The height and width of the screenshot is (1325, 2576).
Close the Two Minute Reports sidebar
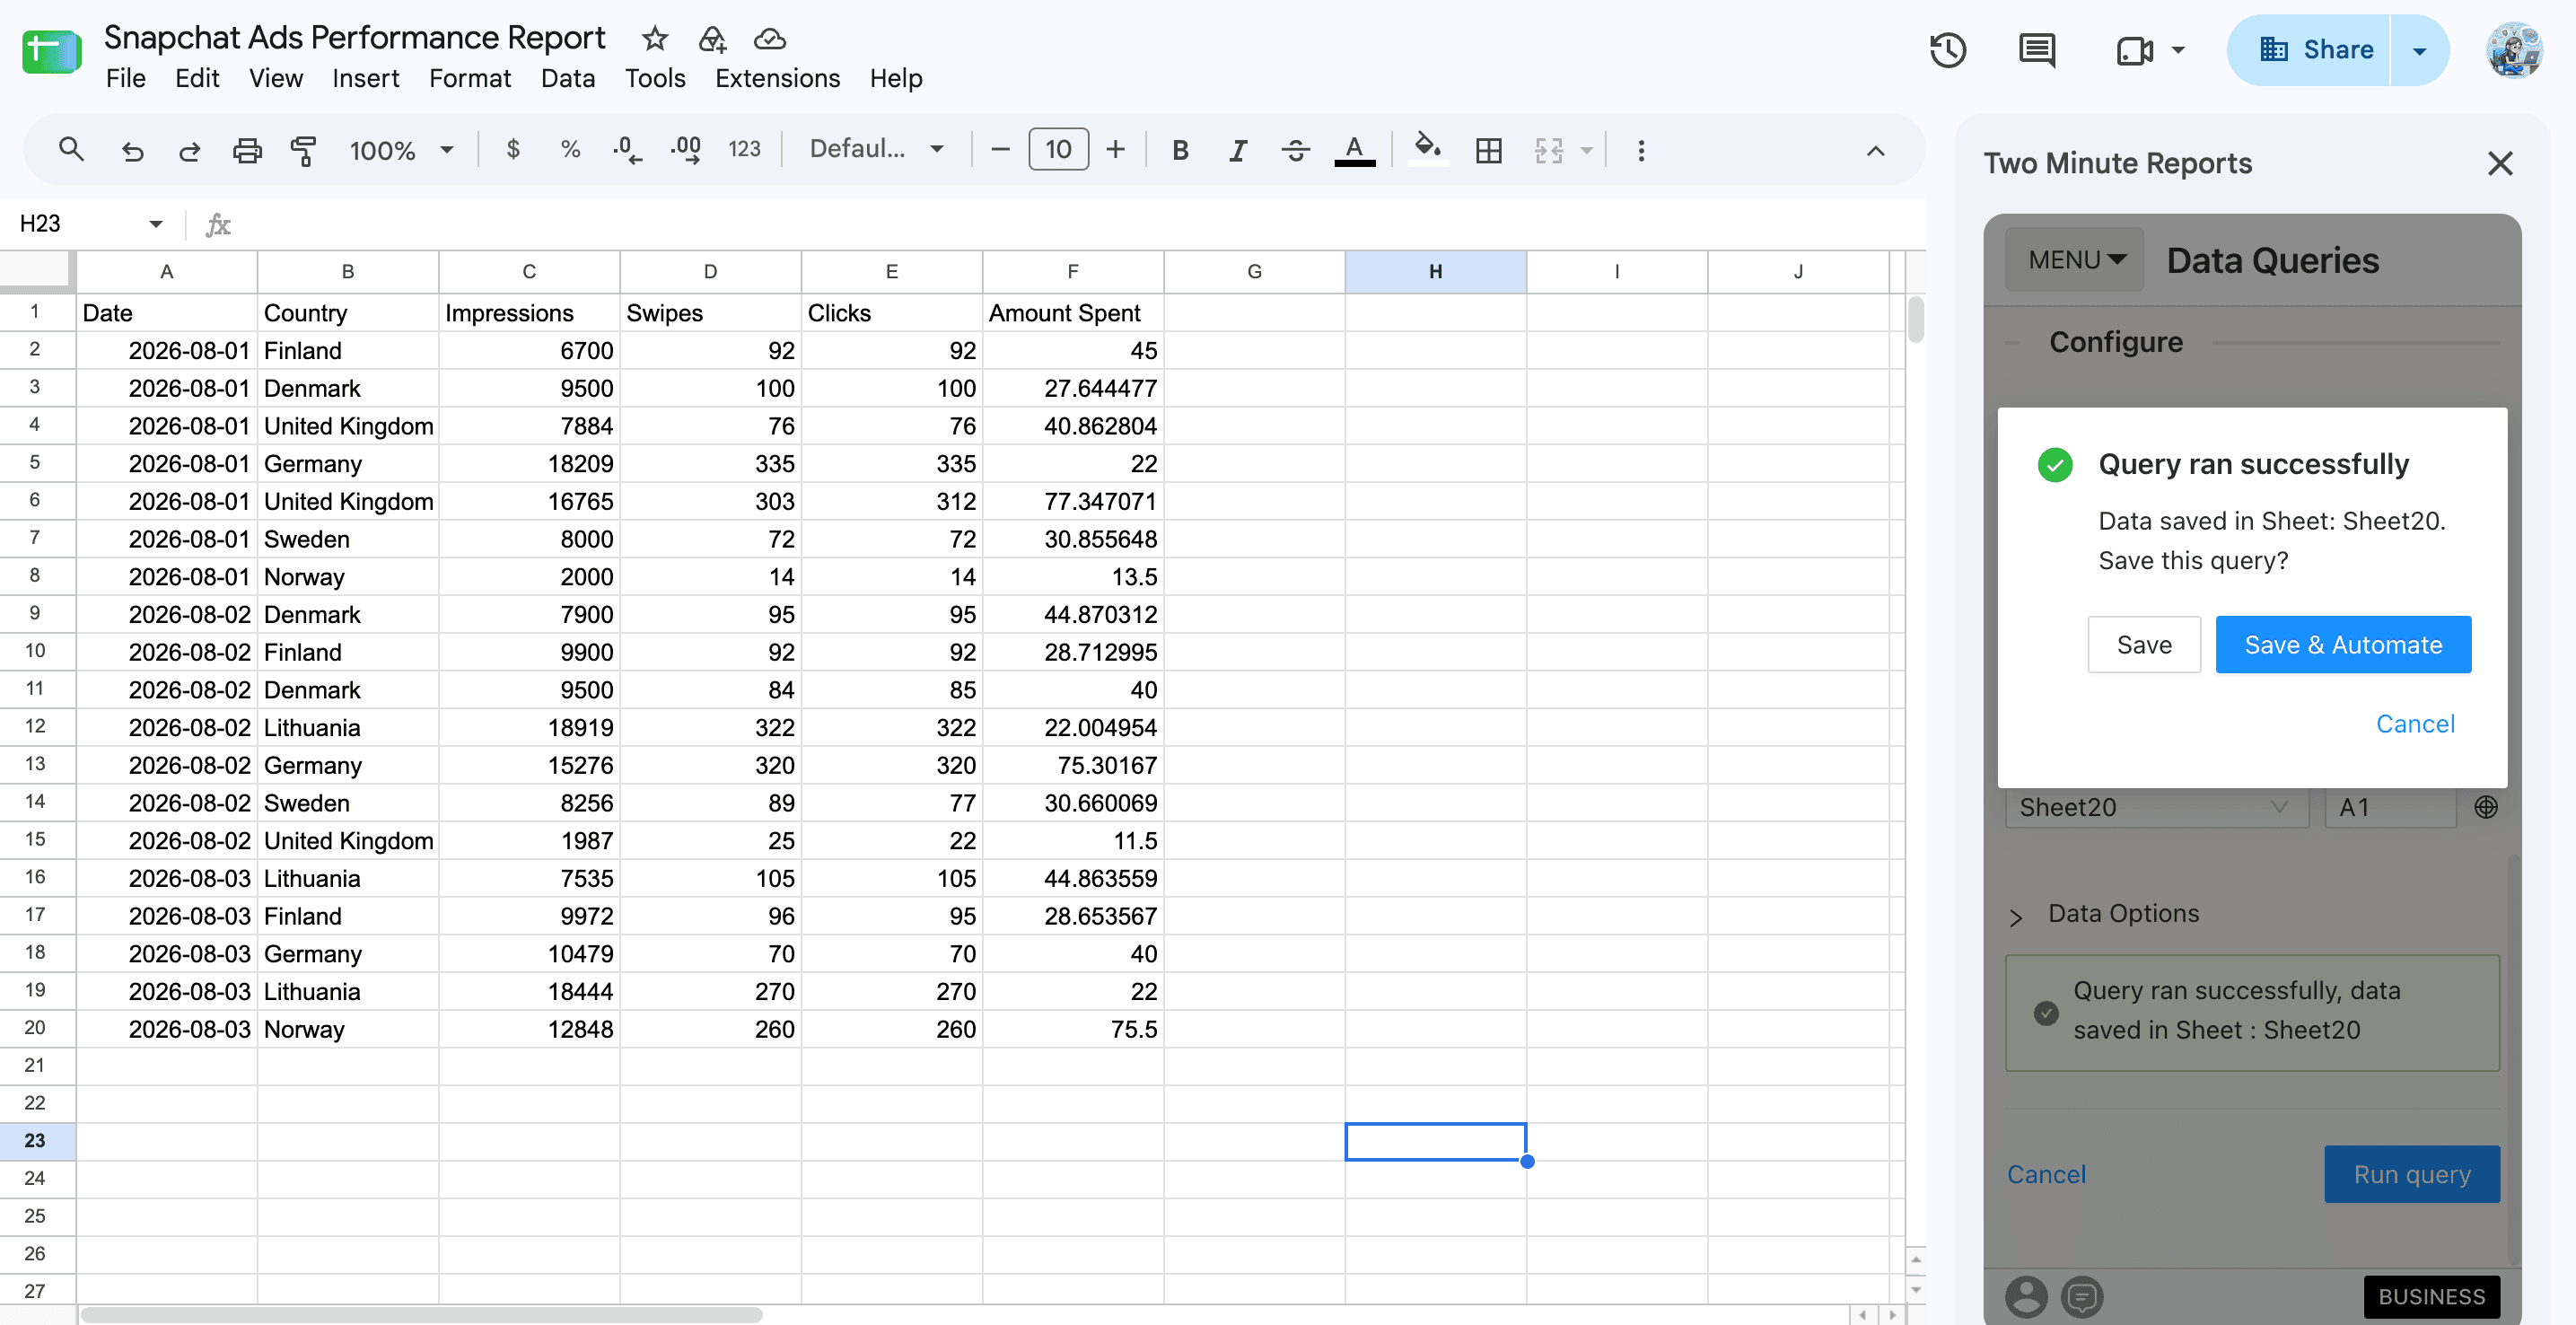[2499, 164]
